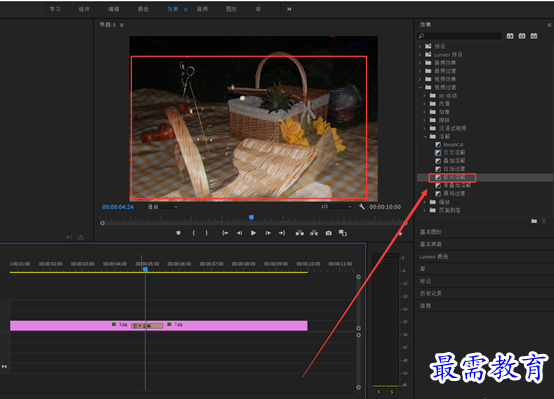This screenshot has width=554, height=399.
Task: Switch to the 颜色 workspace tab
Action: 143,9
